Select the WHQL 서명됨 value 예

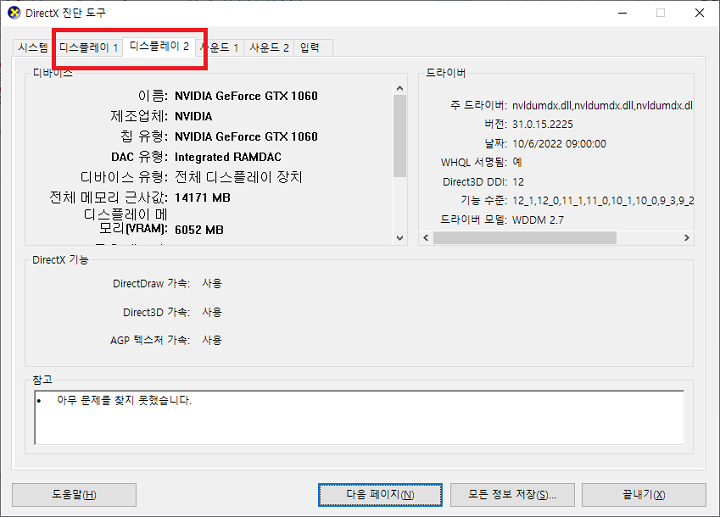pyautogui.click(x=517, y=162)
